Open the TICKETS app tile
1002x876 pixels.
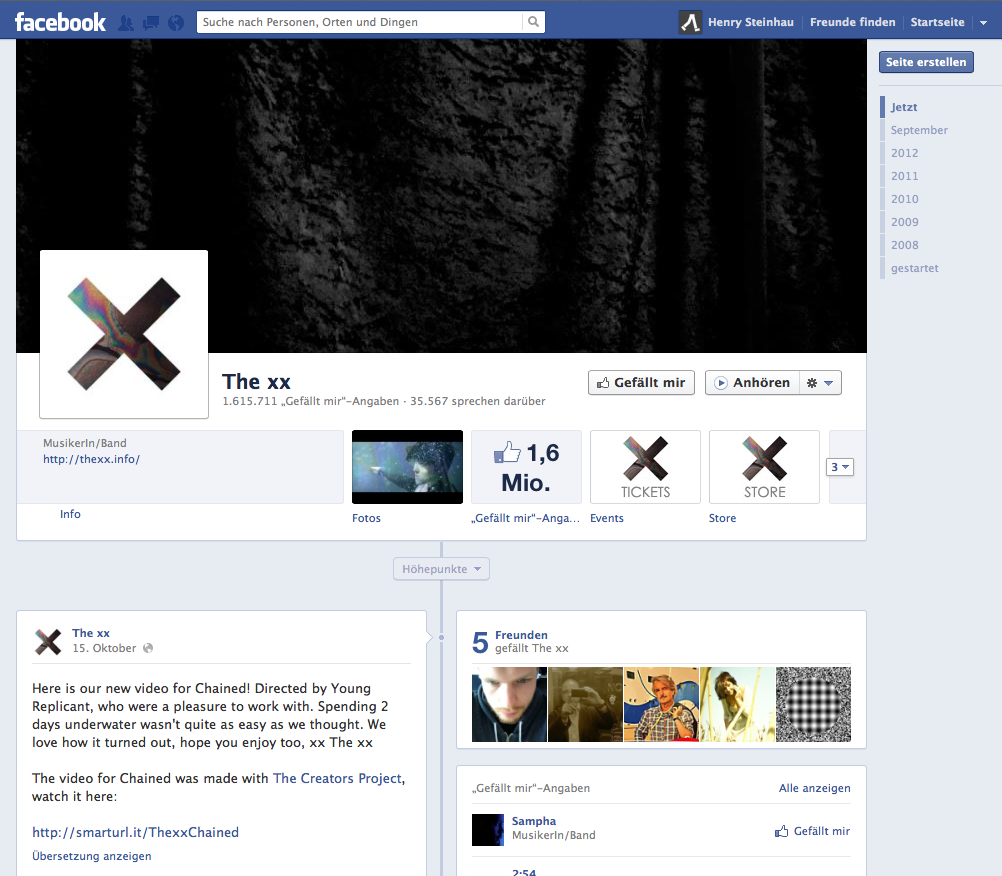pyautogui.click(x=645, y=467)
